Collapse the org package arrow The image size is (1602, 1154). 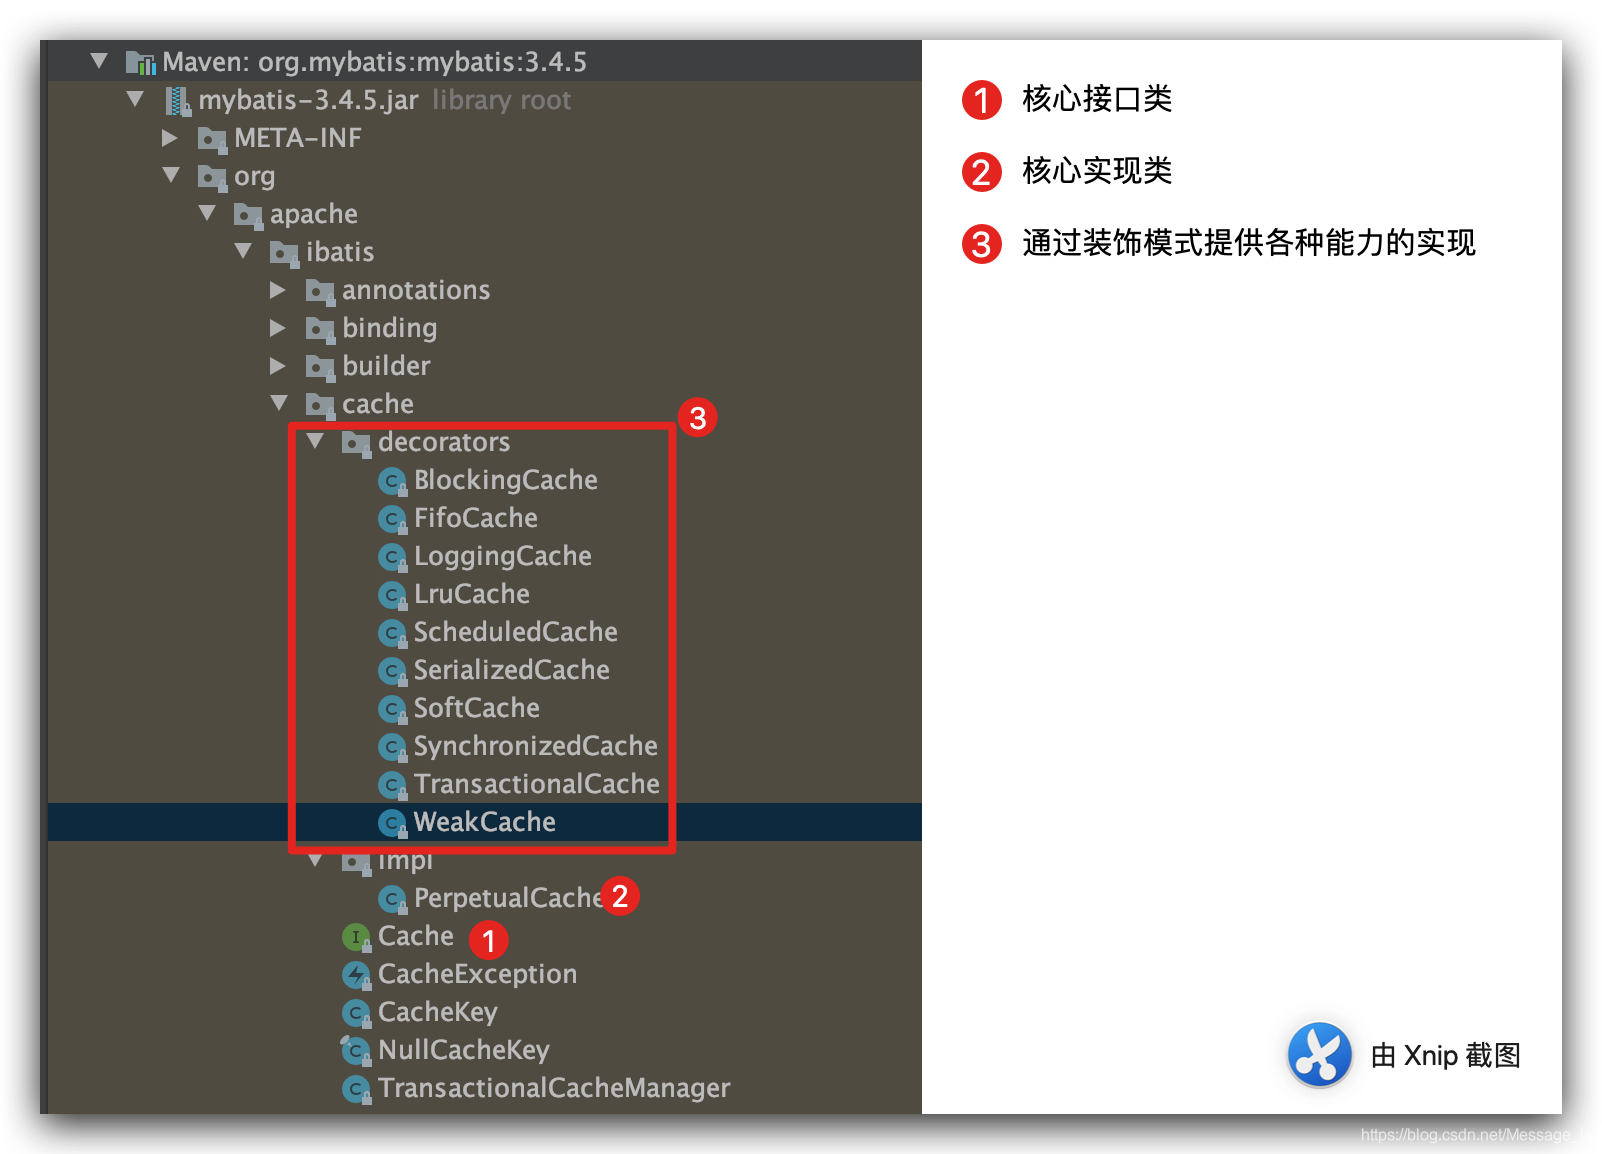tap(171, 175)
